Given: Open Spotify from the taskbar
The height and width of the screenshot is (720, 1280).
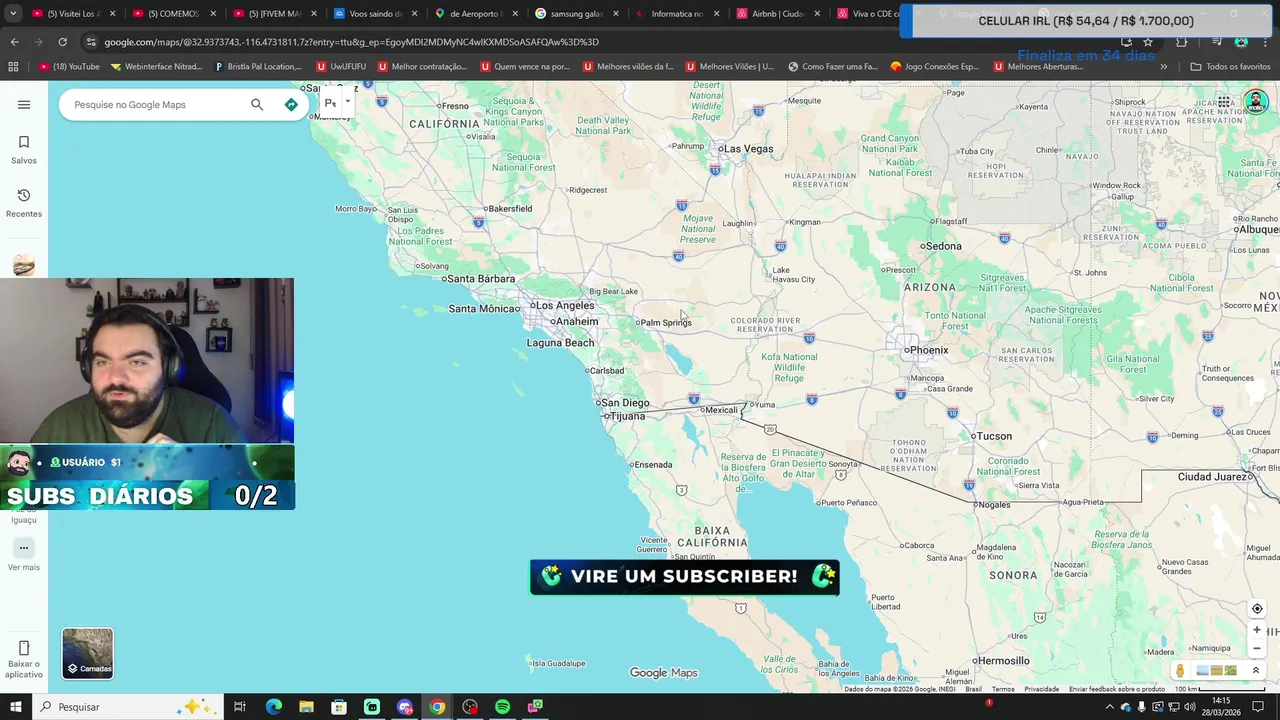Looking at the screenshot, I should [x=503, y=707].
